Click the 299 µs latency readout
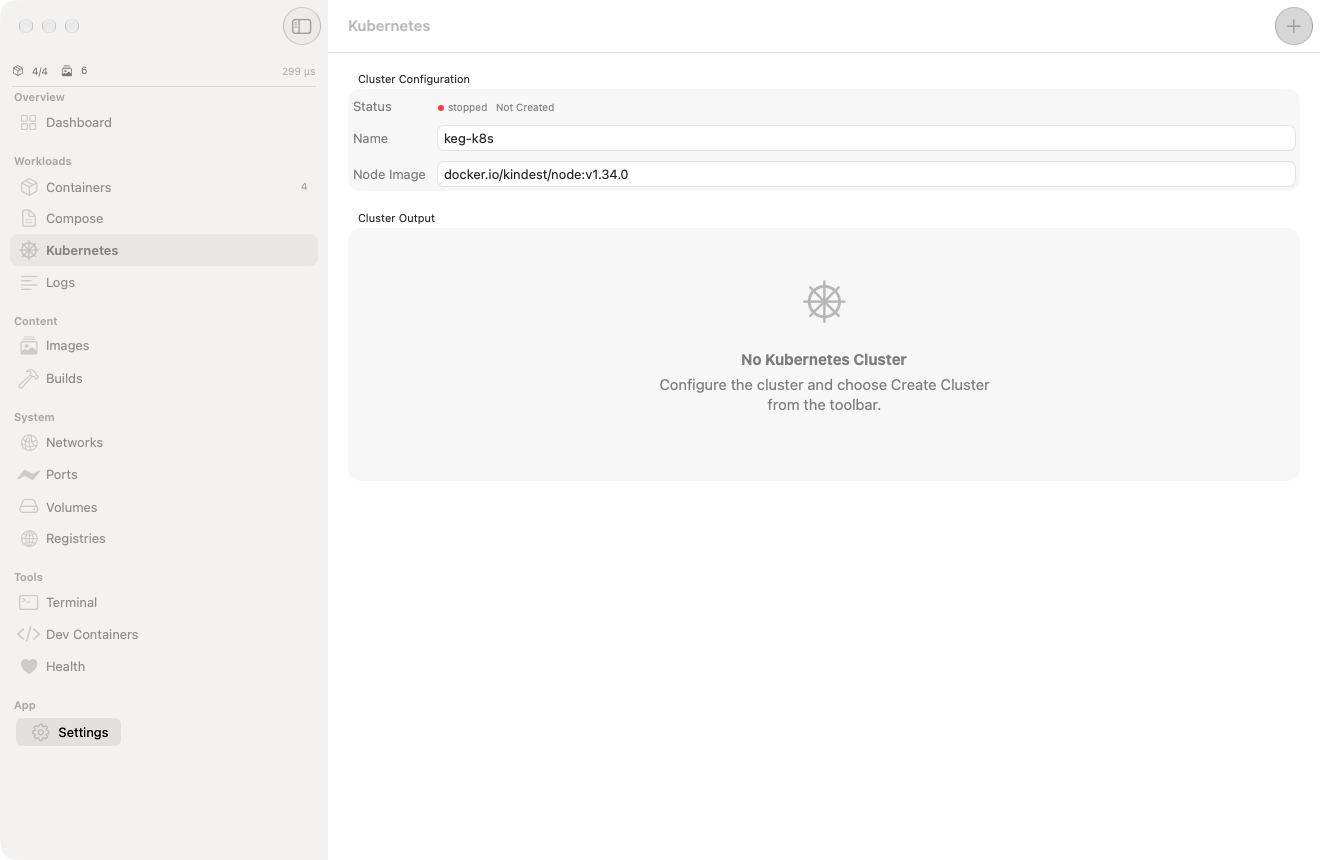The image size is (1320, 860). click(x=298, y=71)
